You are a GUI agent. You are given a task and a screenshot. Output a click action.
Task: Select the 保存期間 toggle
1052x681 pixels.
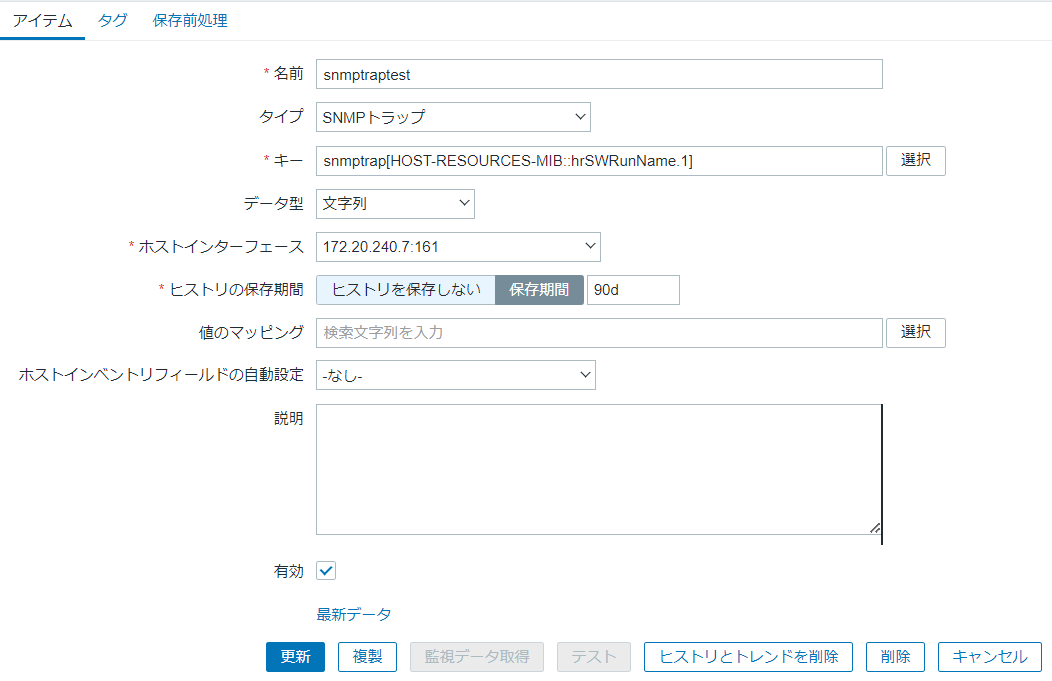click(x=539, y=289)
